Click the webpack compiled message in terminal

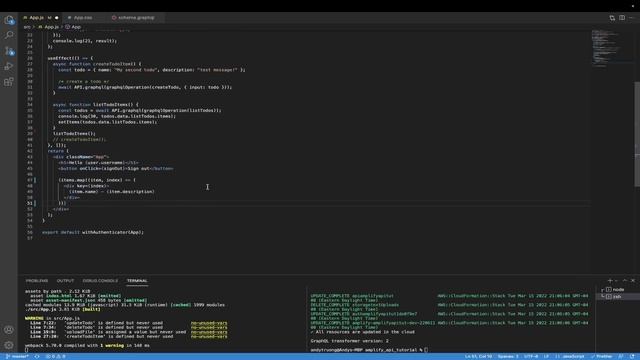[87, 345]
